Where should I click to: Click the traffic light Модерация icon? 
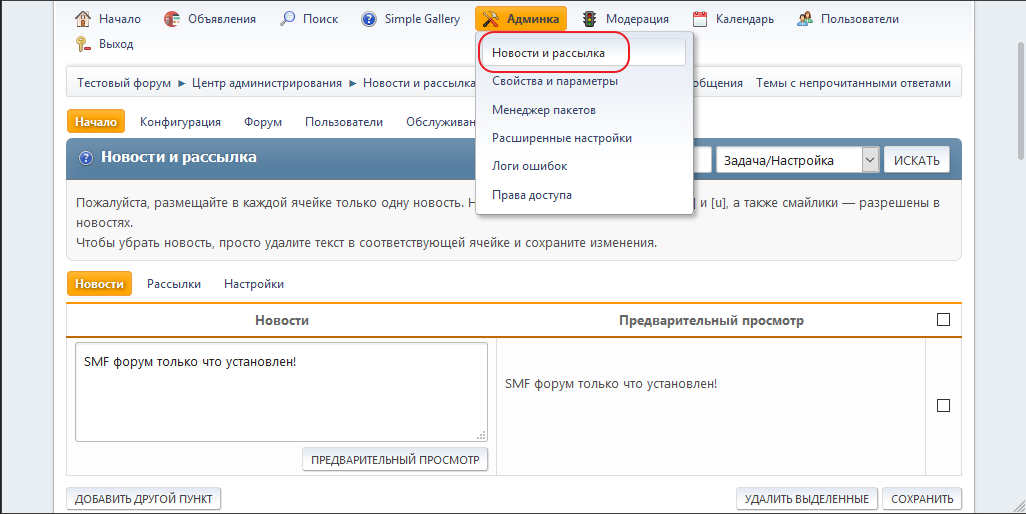(590, 19)
